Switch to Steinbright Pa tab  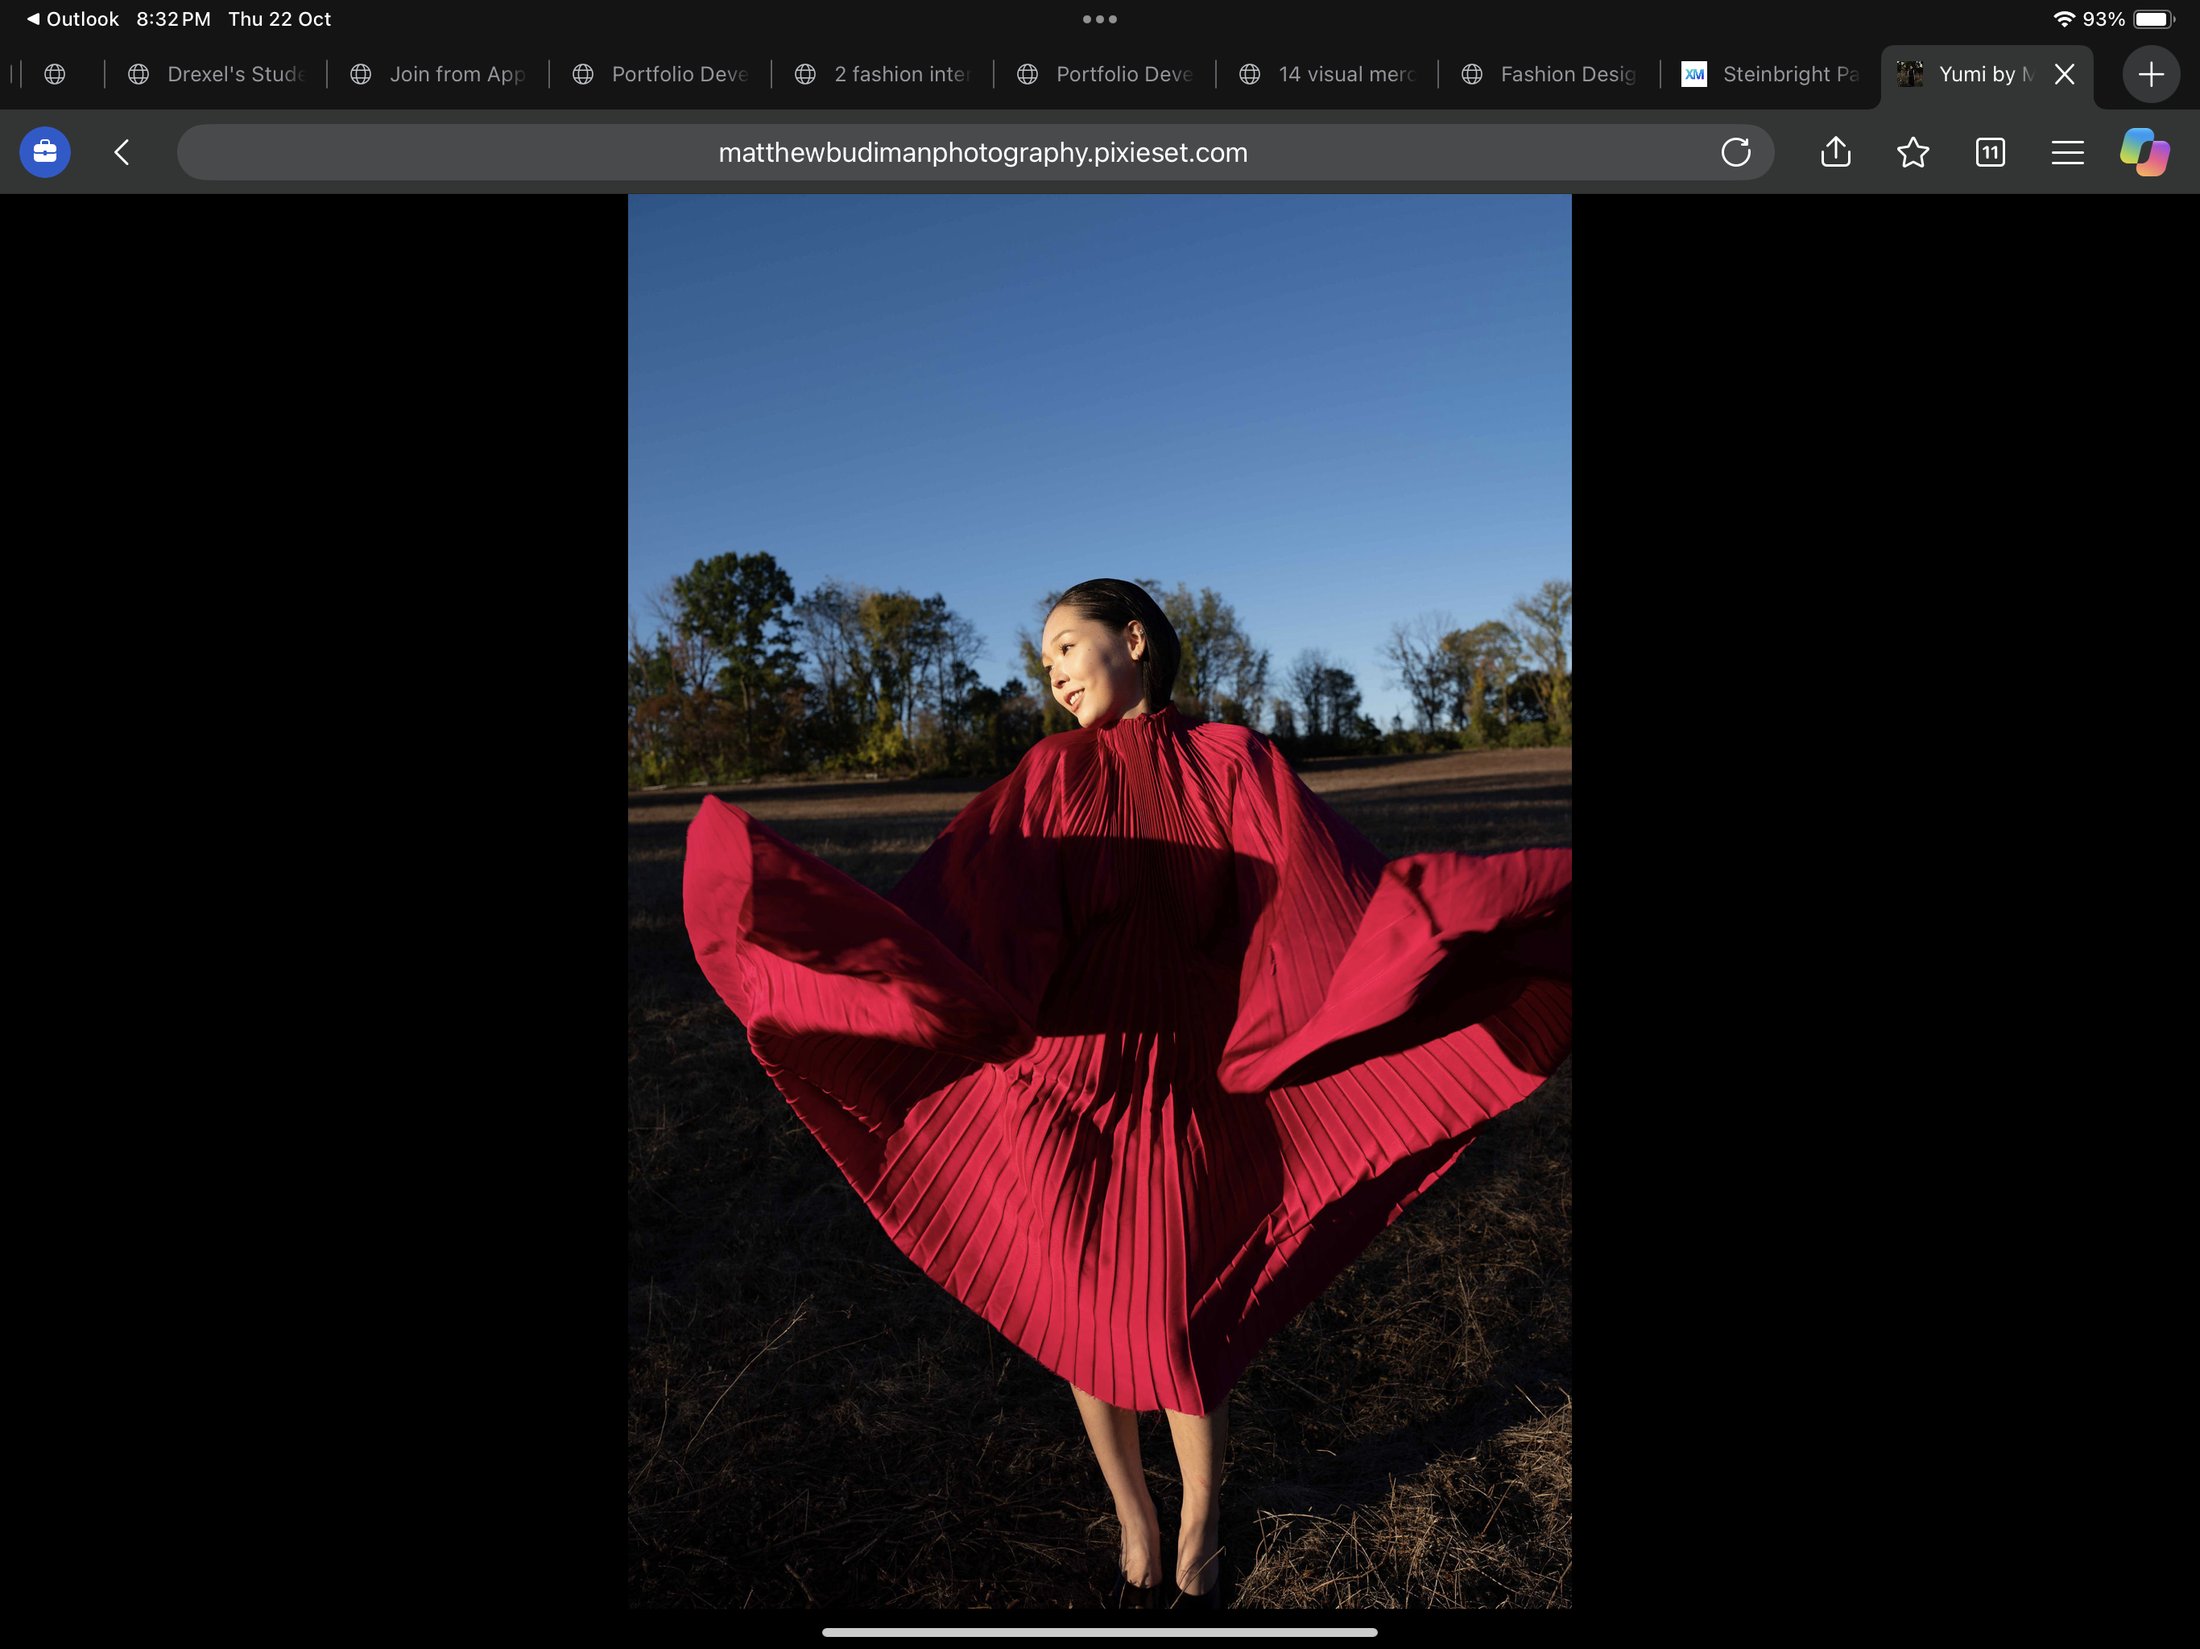[x=1771, y=74]
